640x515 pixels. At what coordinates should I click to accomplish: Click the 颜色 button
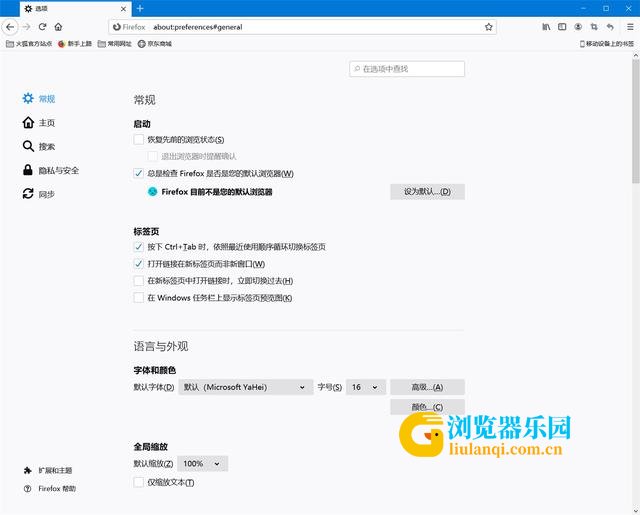[x=427, y=407]
